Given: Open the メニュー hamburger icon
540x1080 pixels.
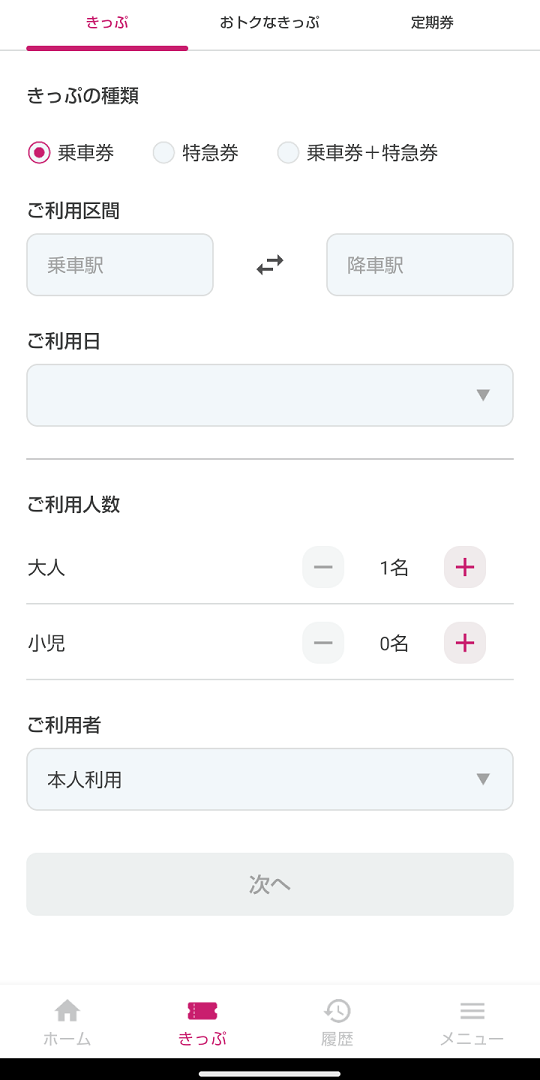Looking at the screenshot, I should point(472,1010).
